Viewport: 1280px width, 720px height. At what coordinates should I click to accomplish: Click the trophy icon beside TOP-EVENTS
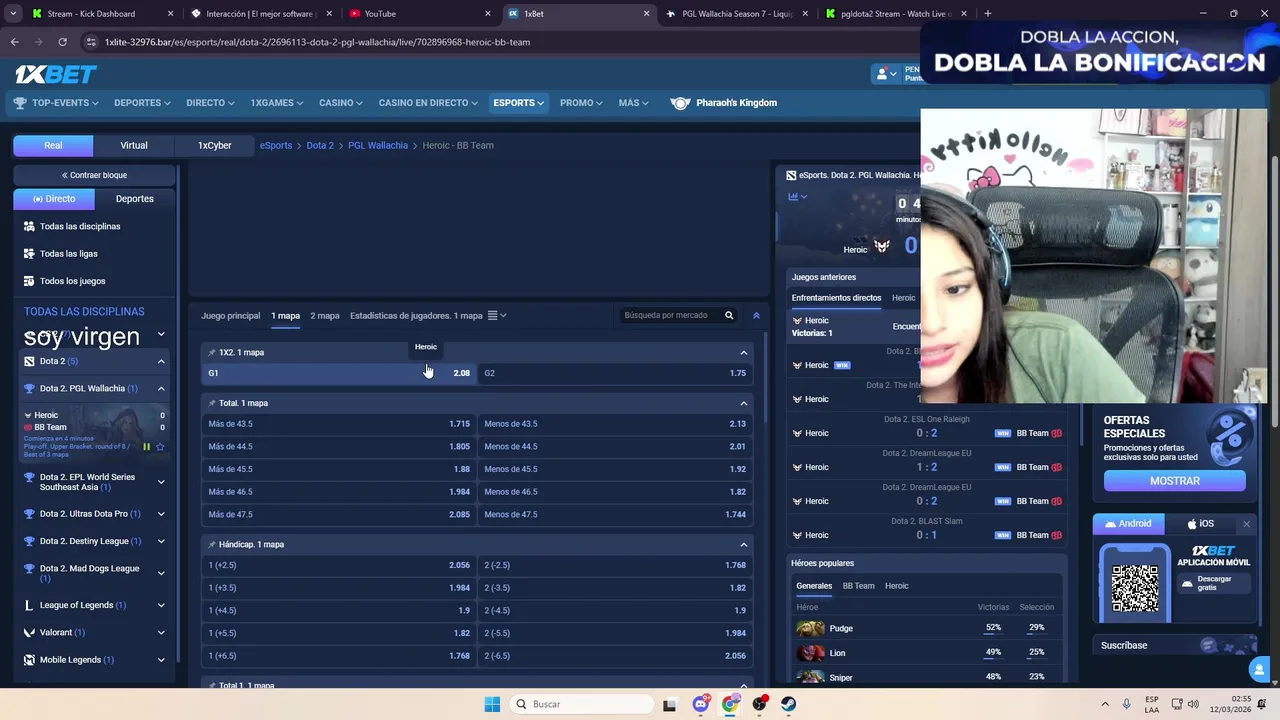(x=20, y=103)
